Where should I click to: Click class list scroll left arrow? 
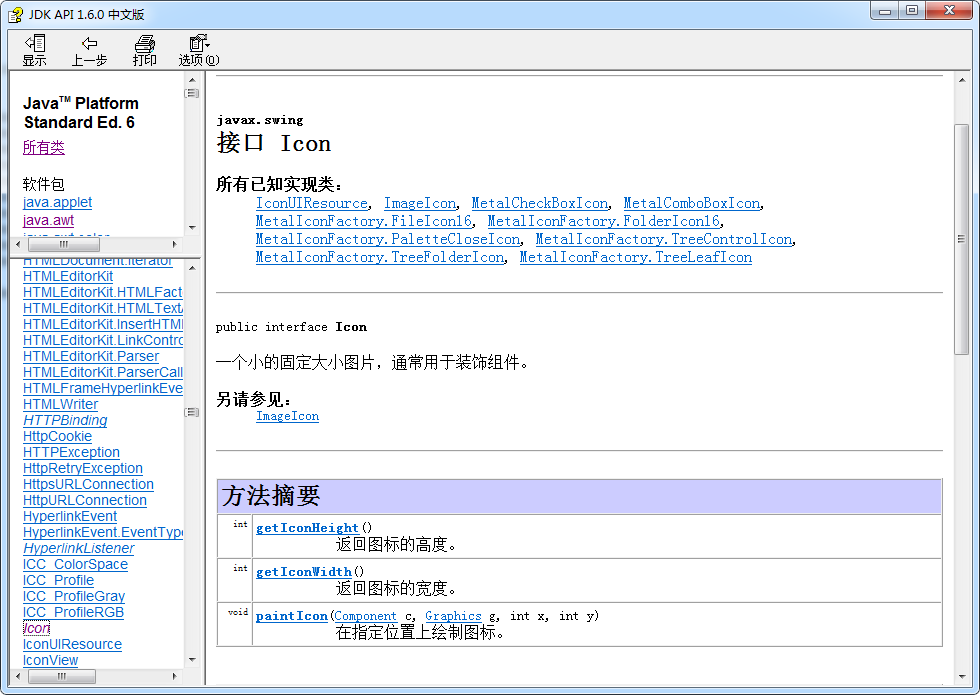(18, 676)
